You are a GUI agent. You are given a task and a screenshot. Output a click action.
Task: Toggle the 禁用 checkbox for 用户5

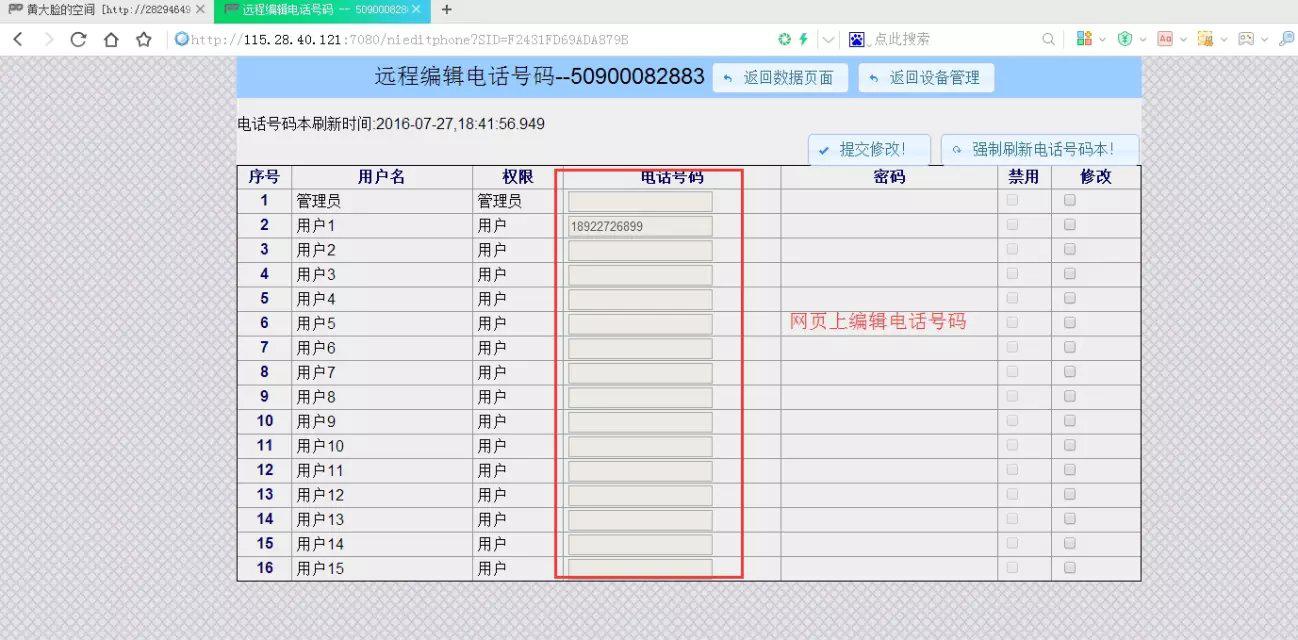(1012, 322)
